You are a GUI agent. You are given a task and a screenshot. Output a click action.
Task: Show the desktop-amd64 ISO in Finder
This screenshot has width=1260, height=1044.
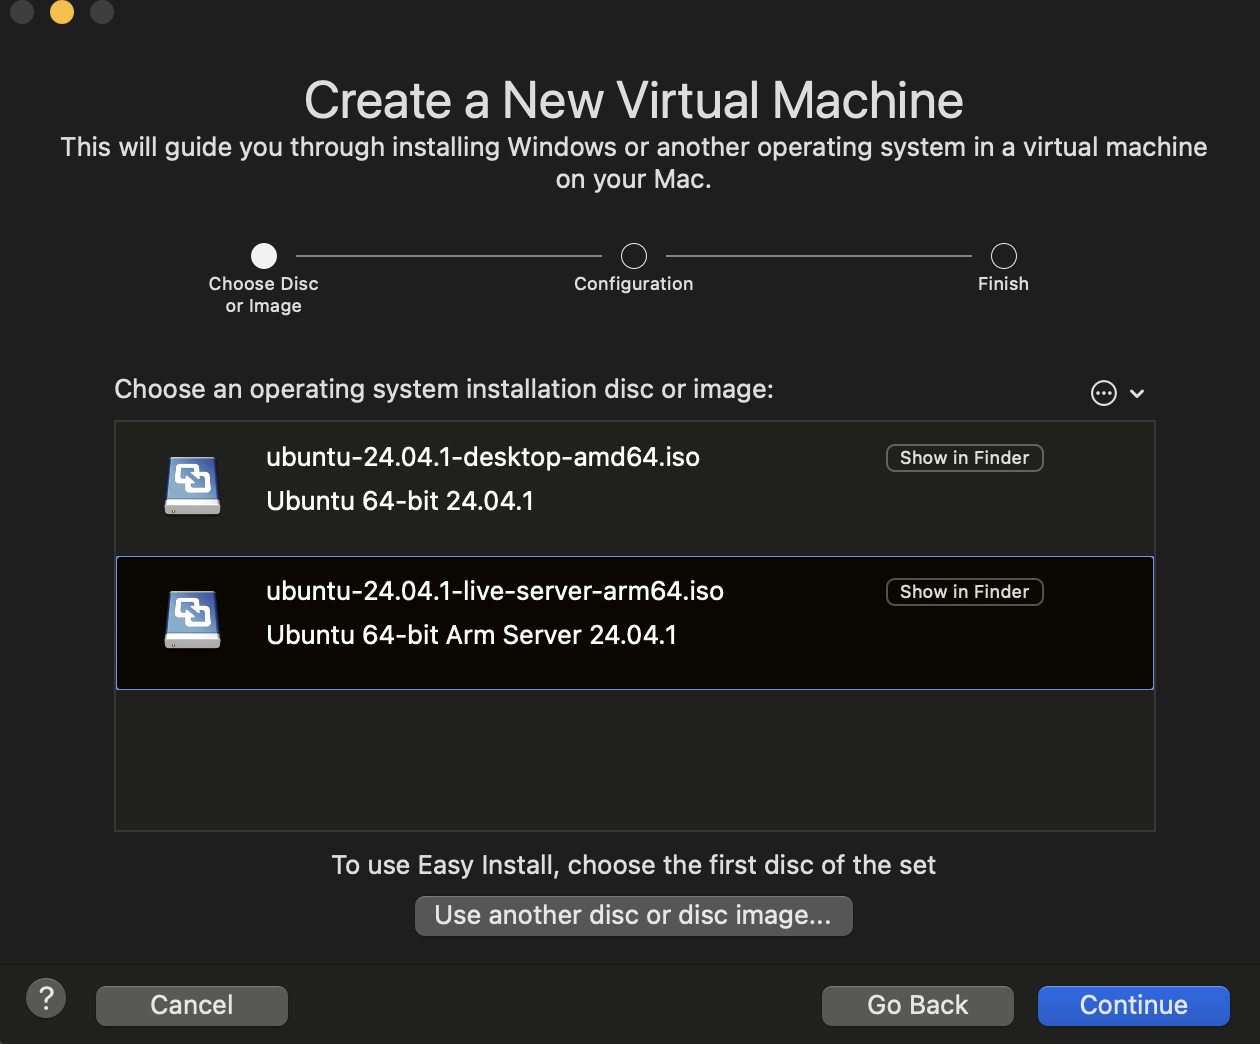click(964, 457)
